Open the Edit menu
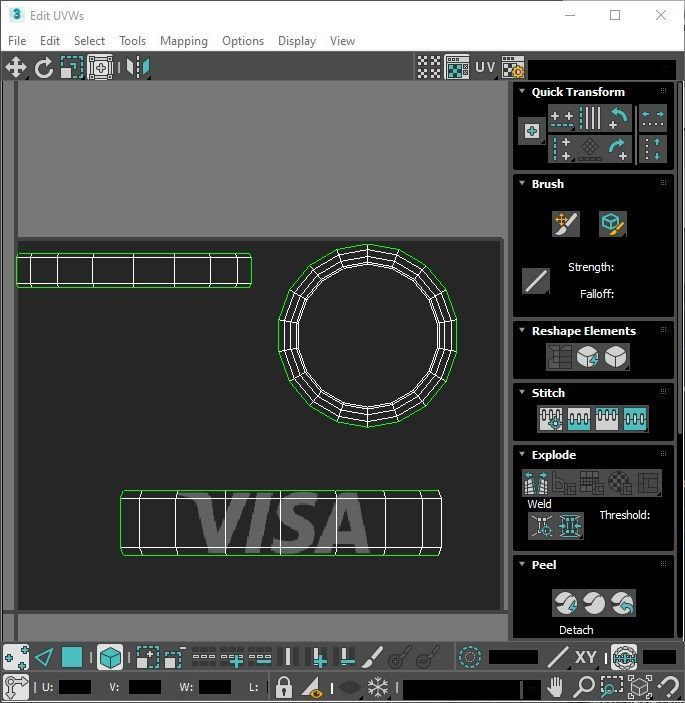 pos(50,41)
